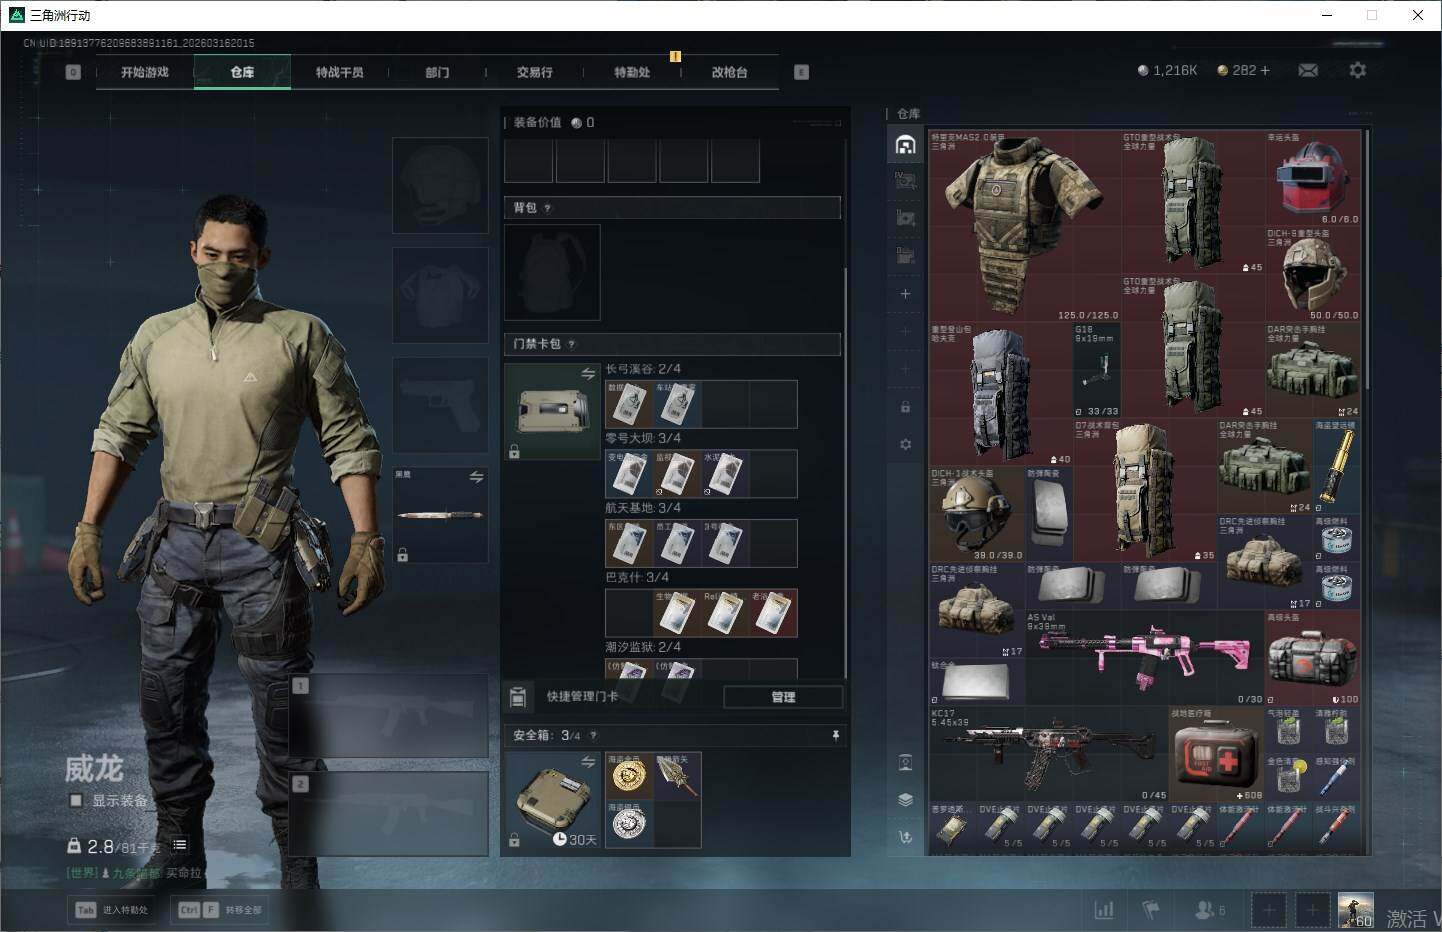This screenshot has height=932, width=1442.
Task: Show help for 安全箱 question mark
Action: [593, 735]
